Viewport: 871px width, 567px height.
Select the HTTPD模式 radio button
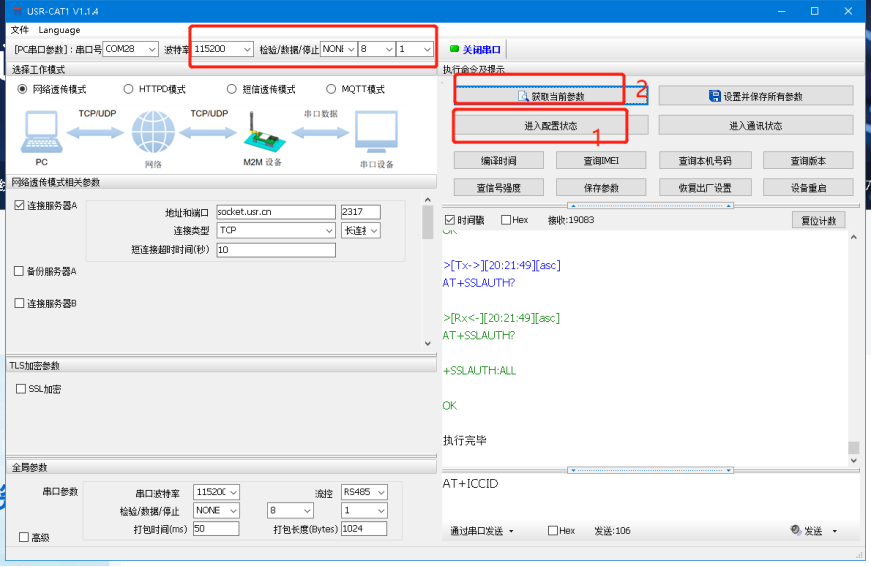click(128, 89)
